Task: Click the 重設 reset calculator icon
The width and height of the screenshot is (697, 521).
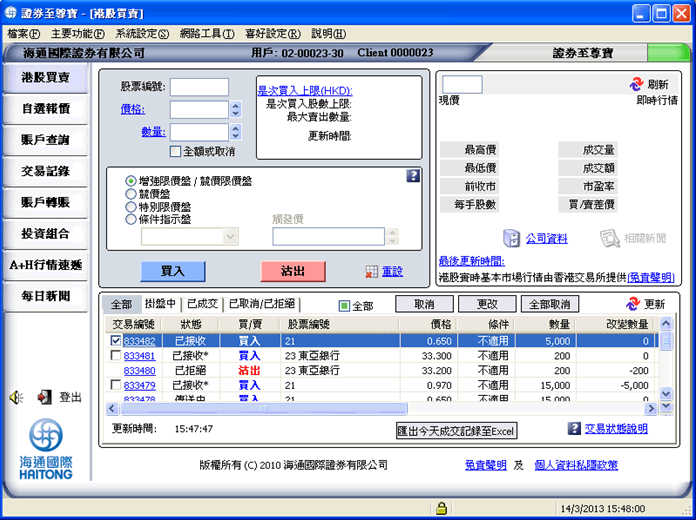Action: 372,272
